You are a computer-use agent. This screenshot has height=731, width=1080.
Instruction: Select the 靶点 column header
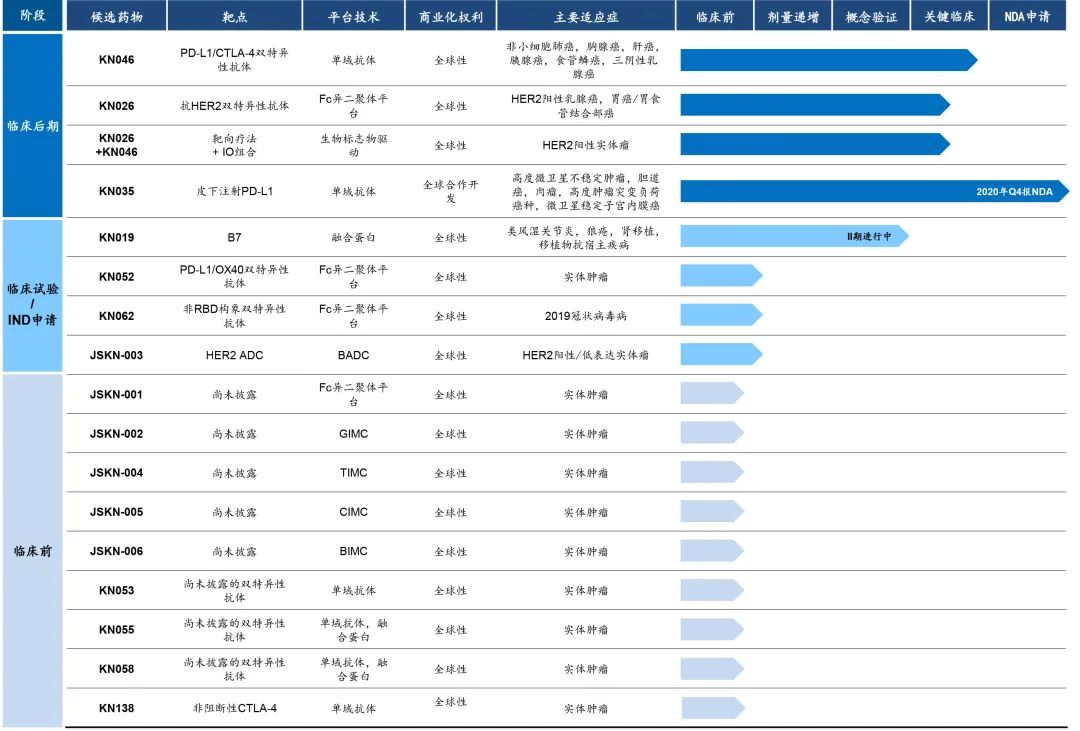point(234,18)
